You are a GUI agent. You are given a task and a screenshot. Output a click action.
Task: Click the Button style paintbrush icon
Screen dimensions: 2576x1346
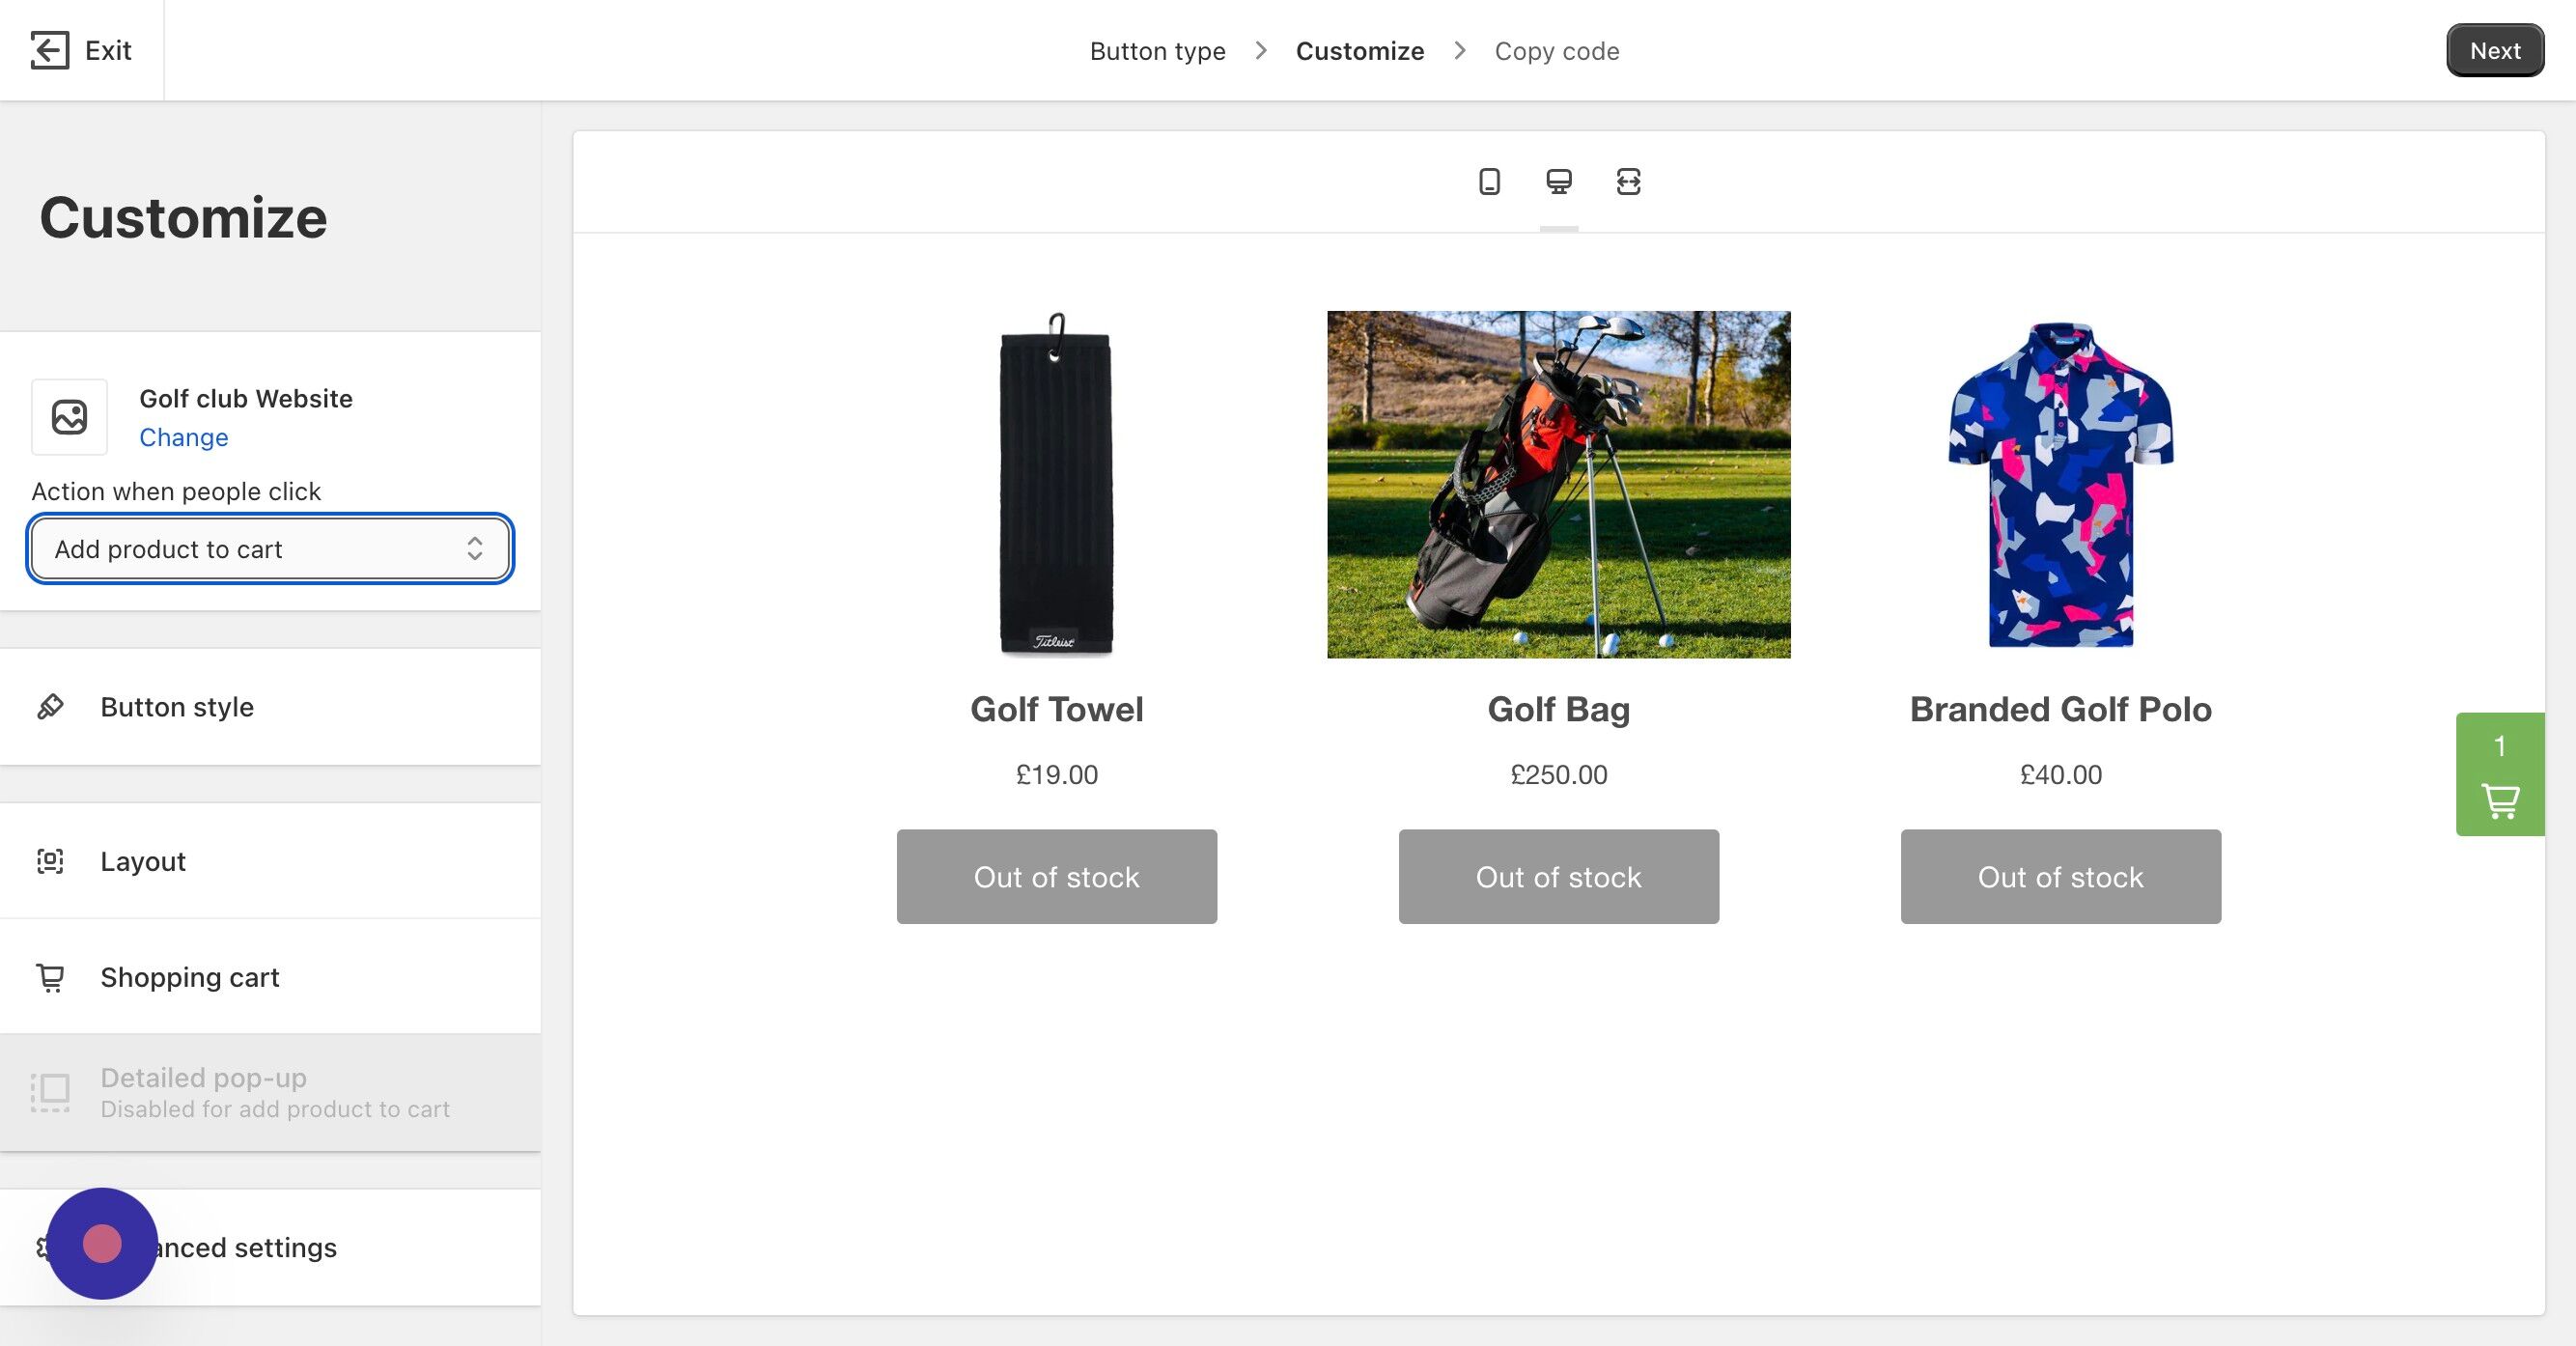[50, 707]
